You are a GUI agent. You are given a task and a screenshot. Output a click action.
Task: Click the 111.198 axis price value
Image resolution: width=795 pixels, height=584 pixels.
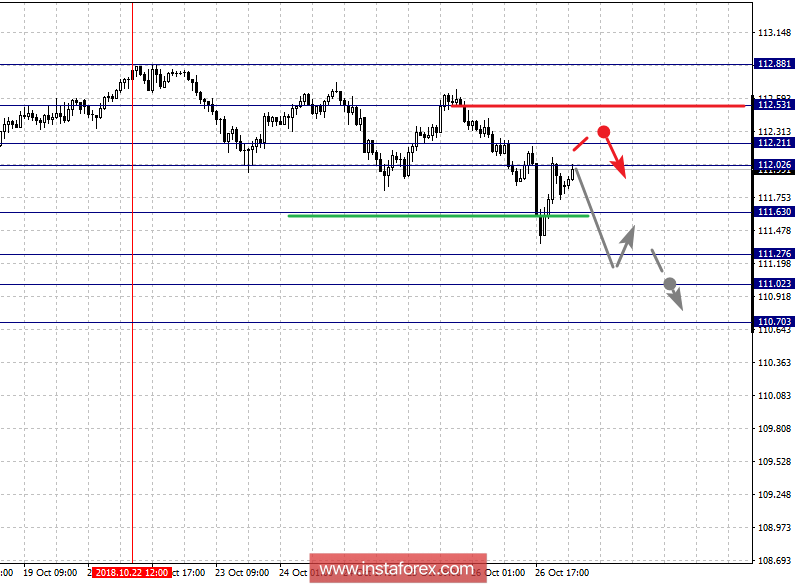click(x=774, y=264)
